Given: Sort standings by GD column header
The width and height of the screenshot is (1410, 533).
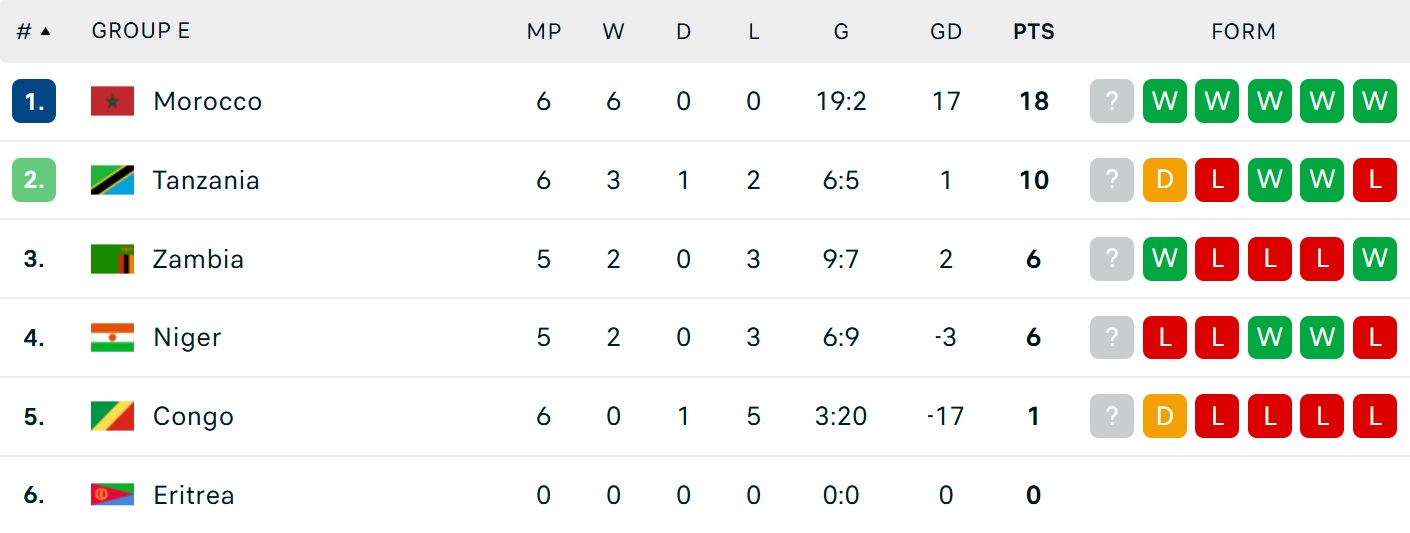Looking at the screenshot, I should click(x=945, y=31).
